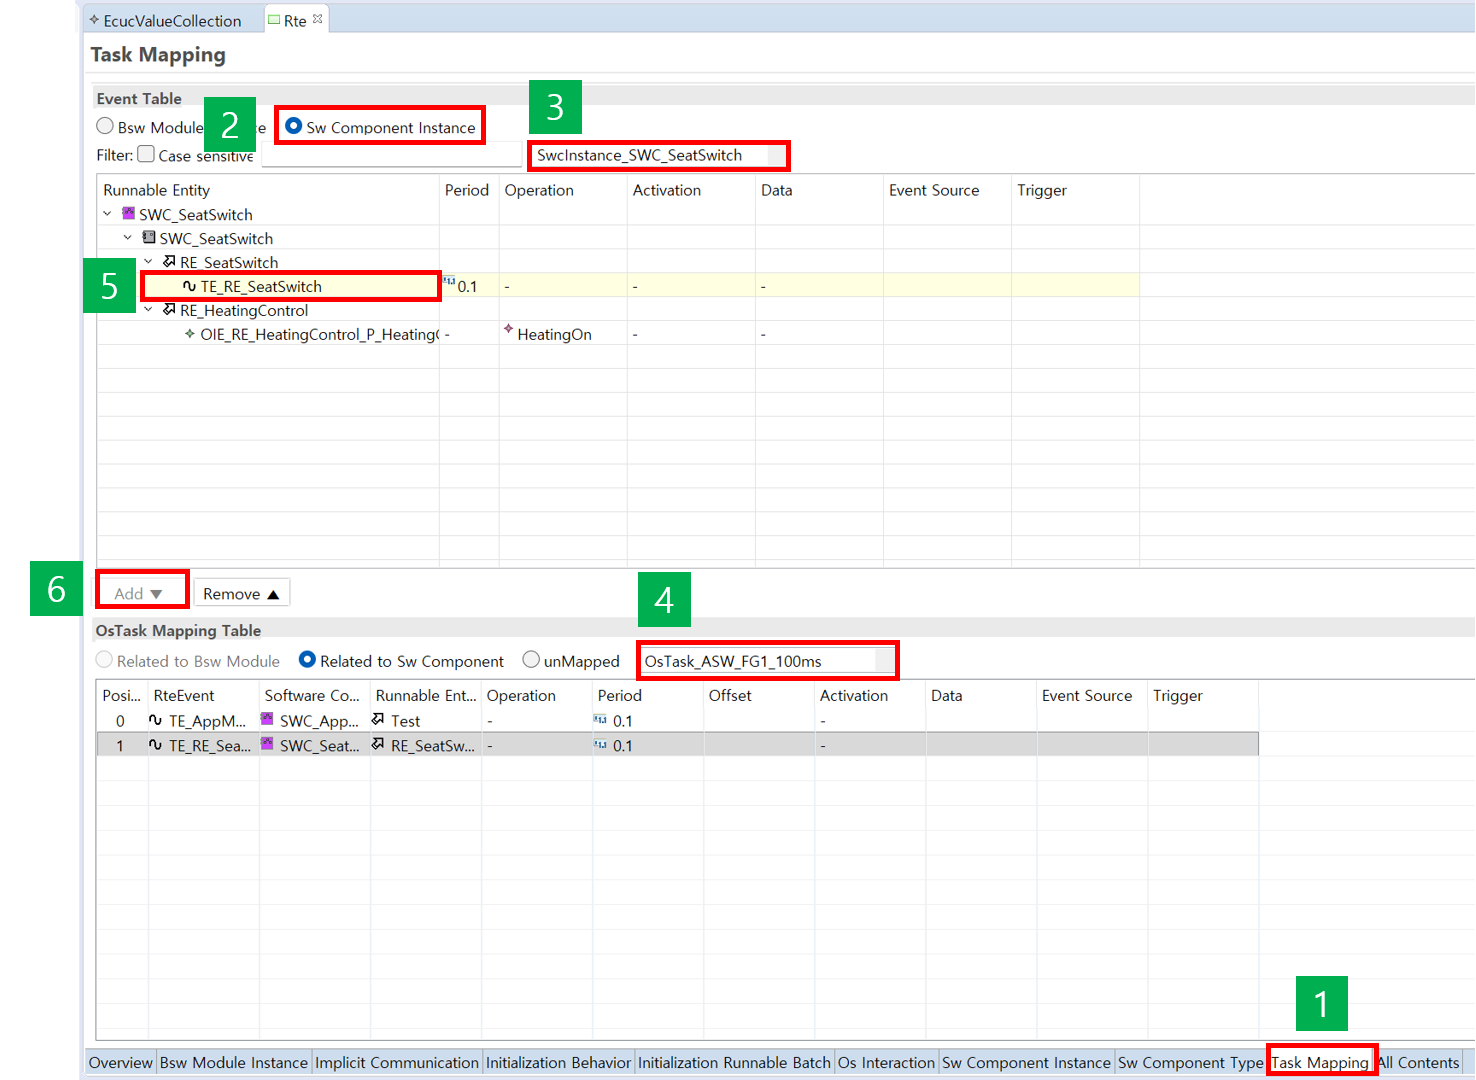Open the OsTask_ASW_FG1_100ms combo box
This screenshot has width=1476, height=1080.
[x=884, y=661]
